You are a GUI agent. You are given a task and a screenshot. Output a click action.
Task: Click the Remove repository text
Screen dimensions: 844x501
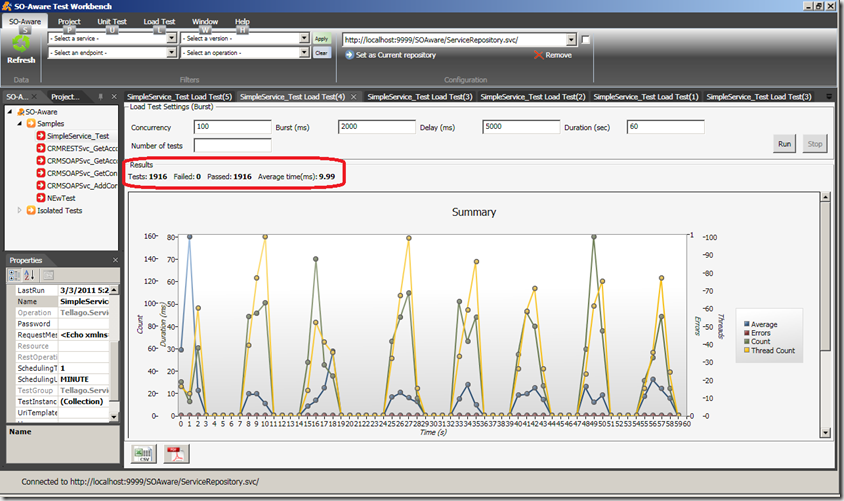(x=558, y=55)
